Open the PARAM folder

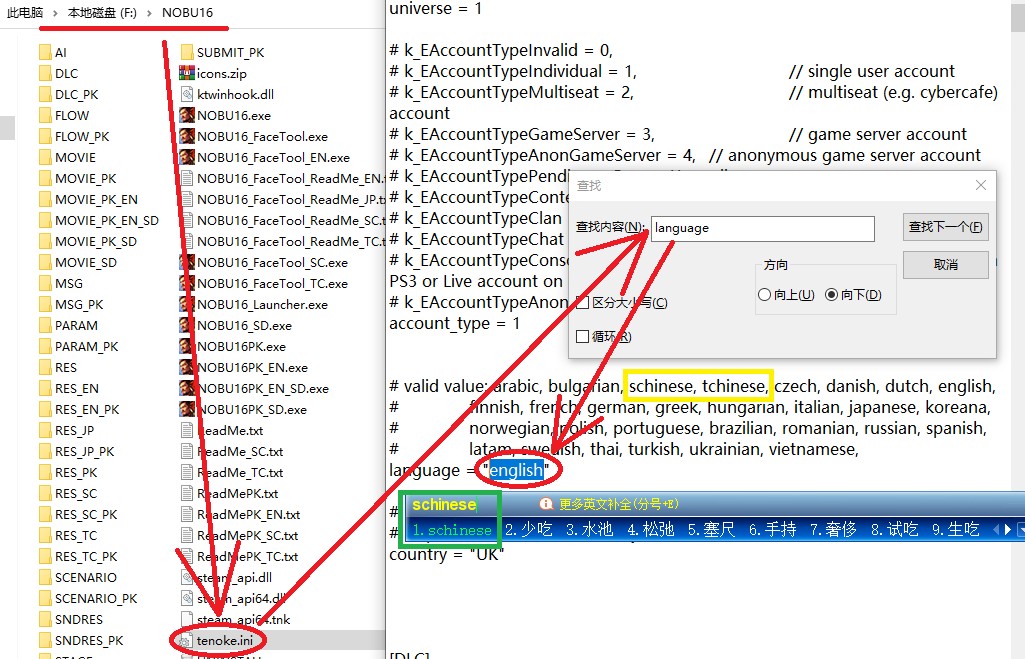click(x=69, y=325)
